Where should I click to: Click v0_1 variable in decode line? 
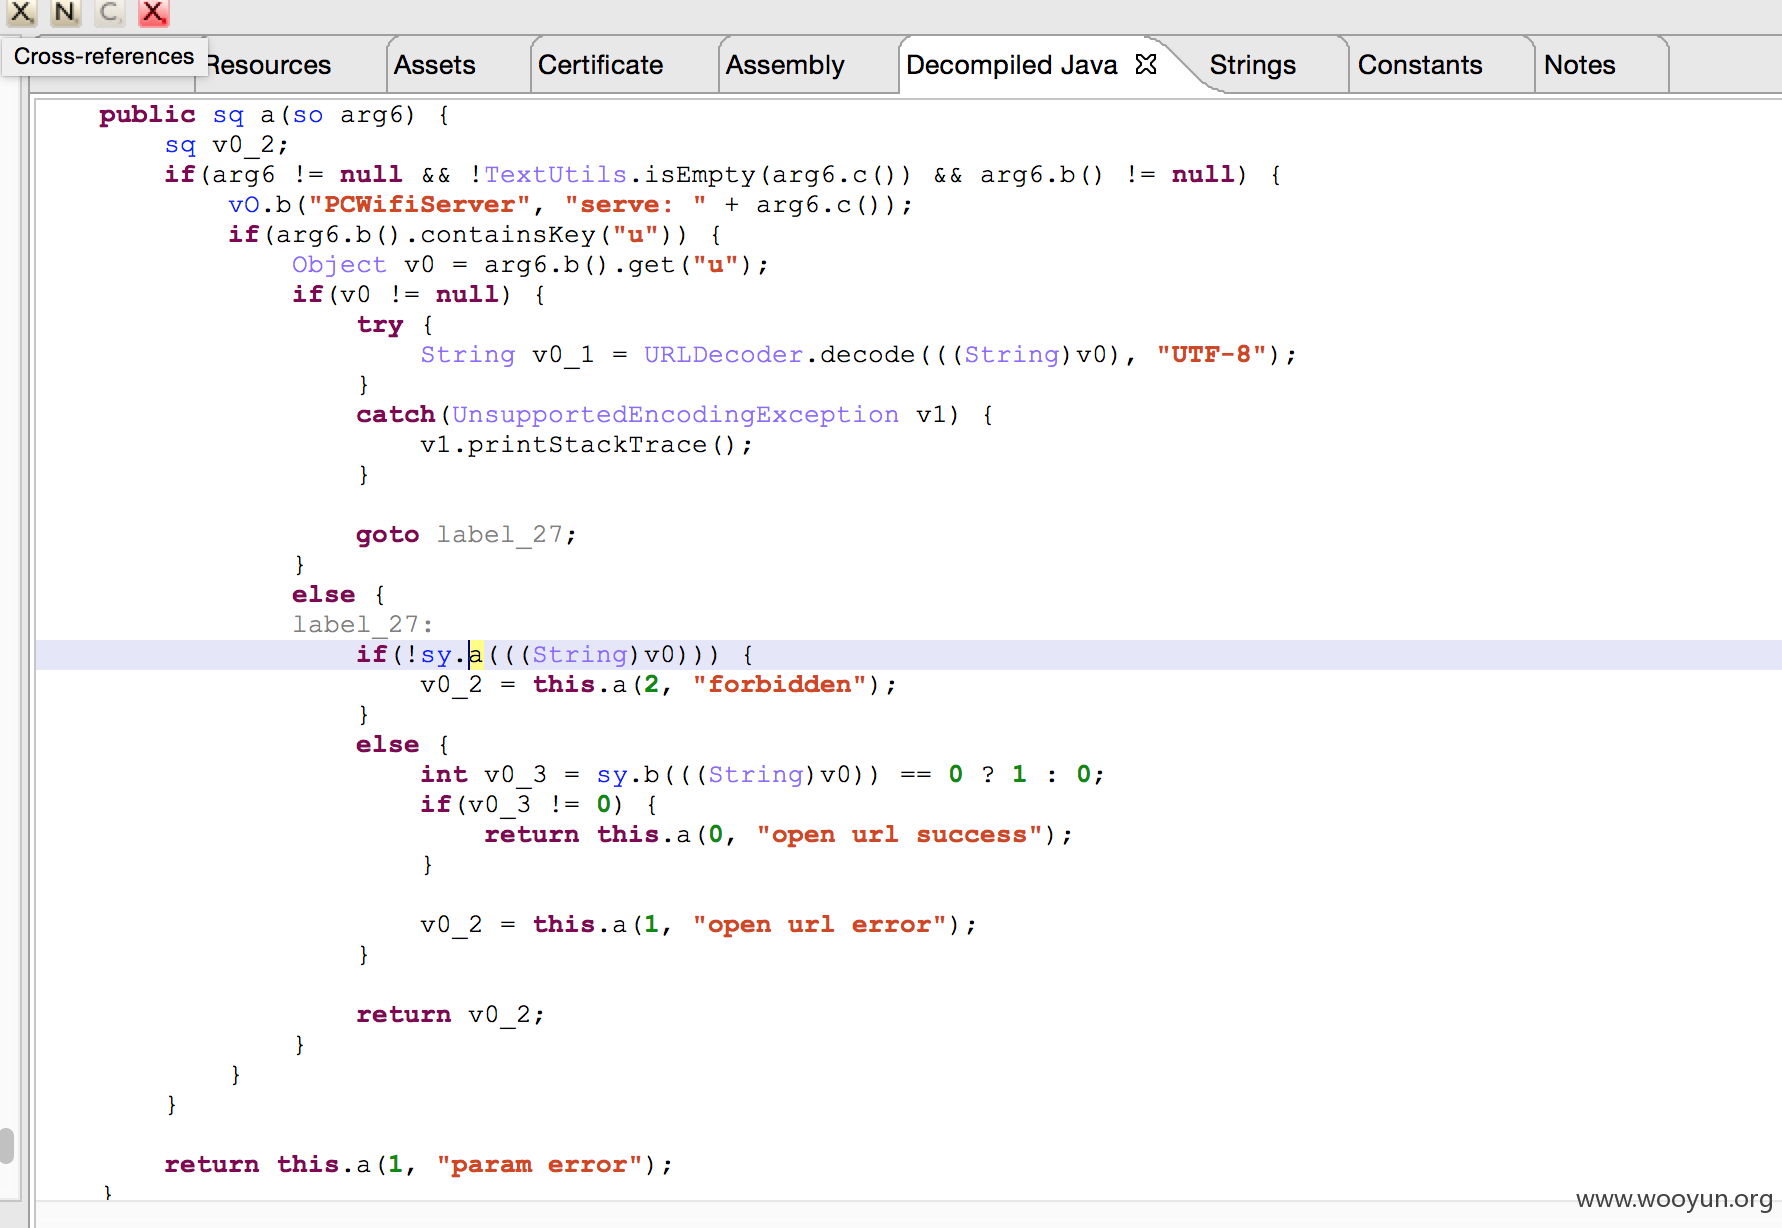[563, 355]
